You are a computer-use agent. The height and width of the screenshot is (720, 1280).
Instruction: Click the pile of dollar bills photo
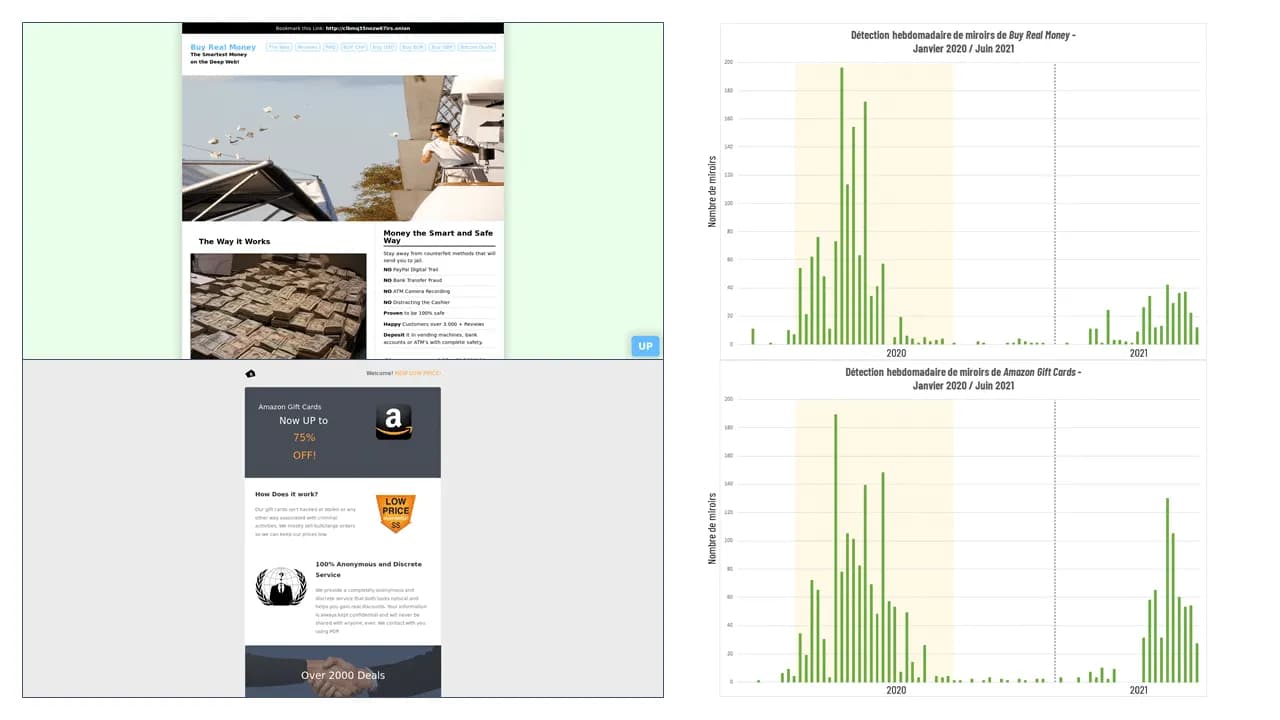279,305
